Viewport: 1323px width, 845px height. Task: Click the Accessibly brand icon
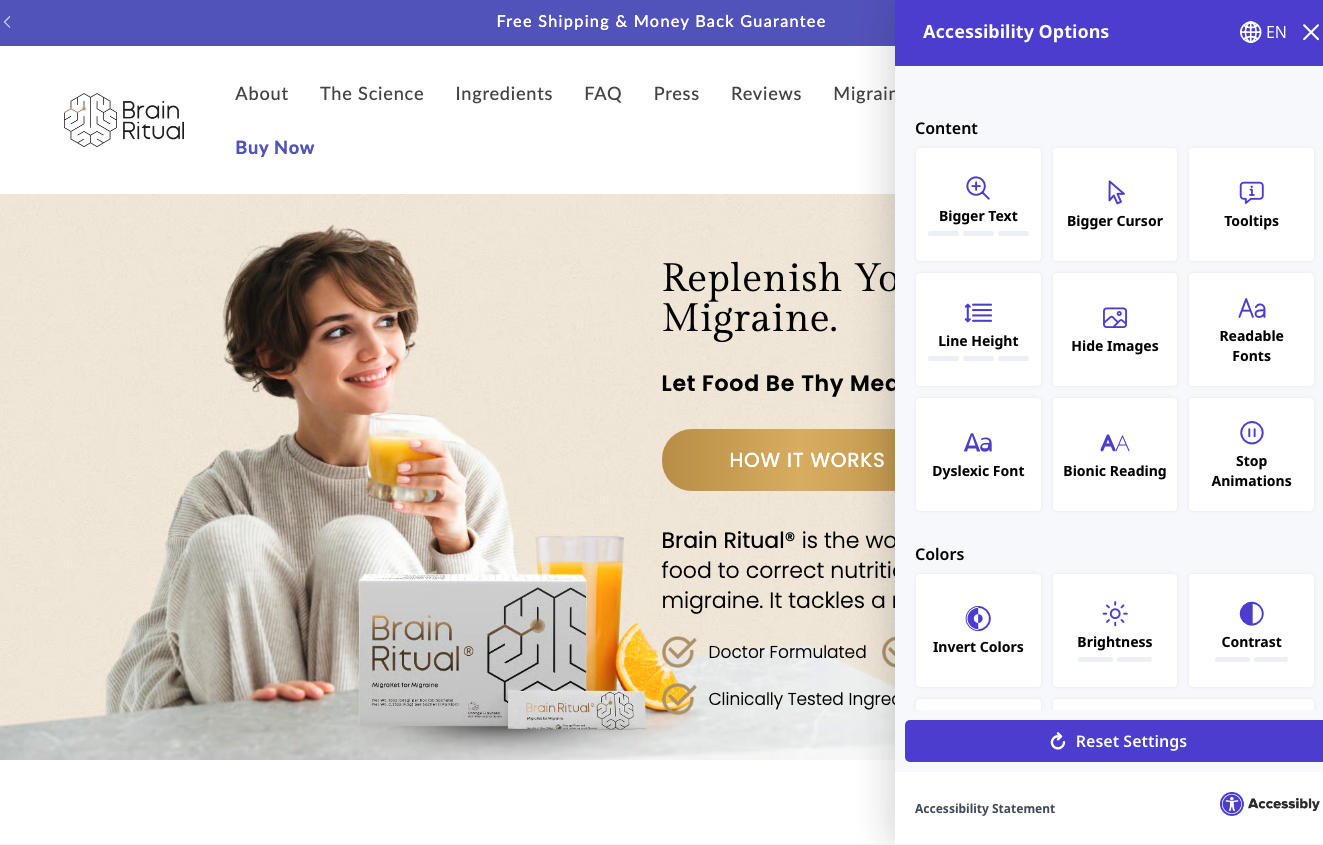pos(1231,804)
